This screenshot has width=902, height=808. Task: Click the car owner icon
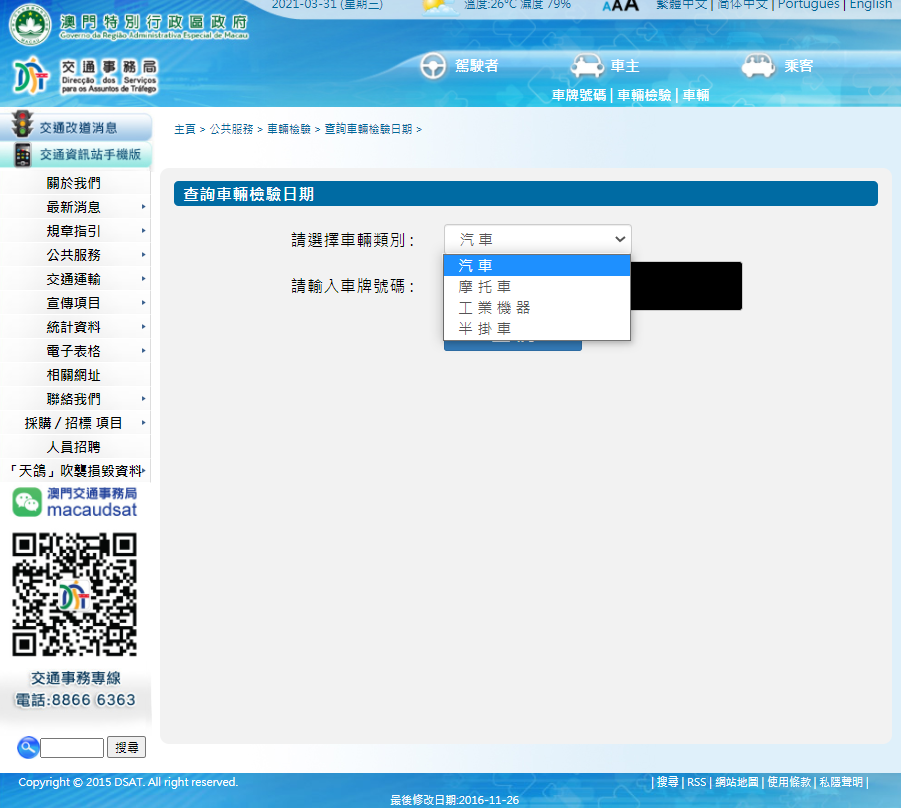point(587,66)
